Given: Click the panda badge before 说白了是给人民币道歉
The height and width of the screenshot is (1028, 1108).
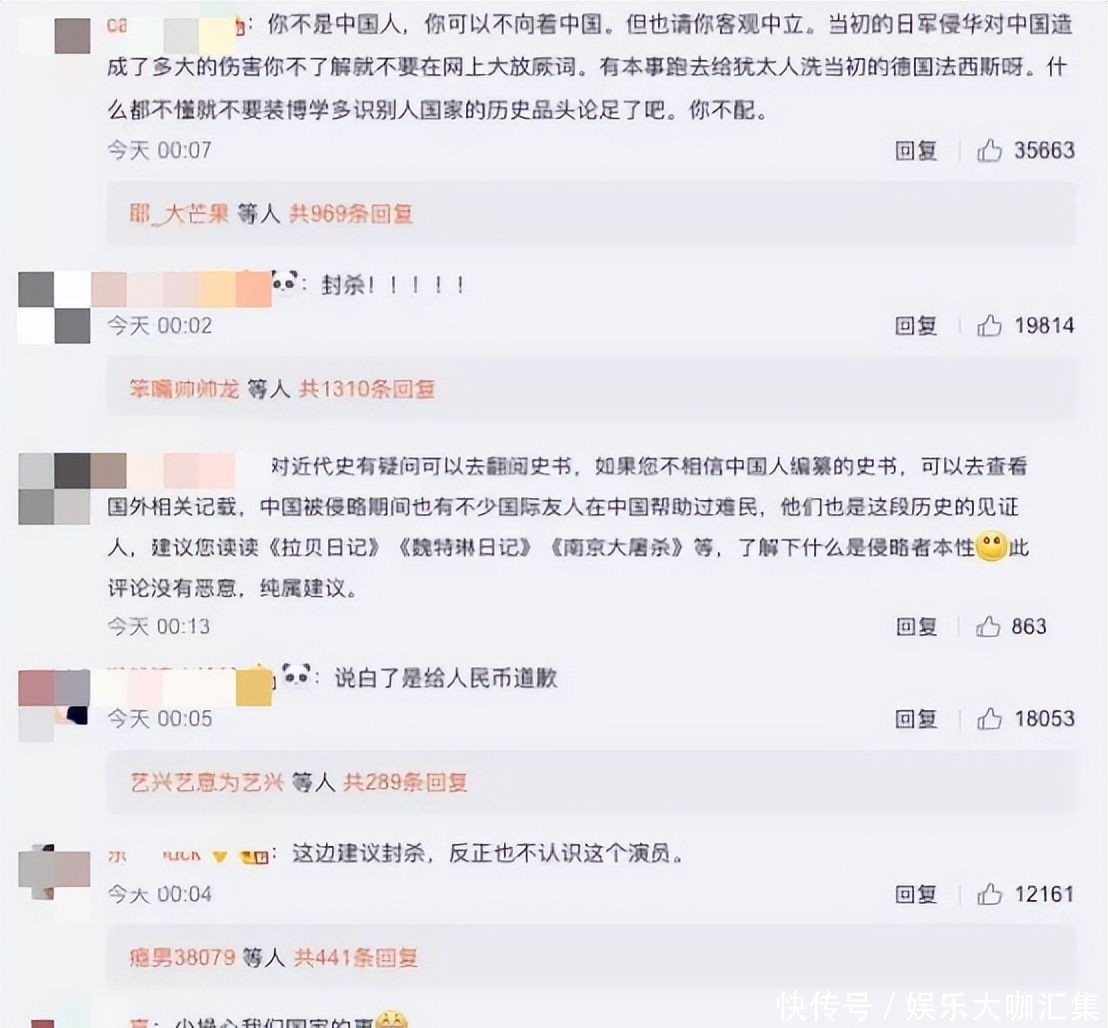Looking at the screenshot, I should coord(297,677).
